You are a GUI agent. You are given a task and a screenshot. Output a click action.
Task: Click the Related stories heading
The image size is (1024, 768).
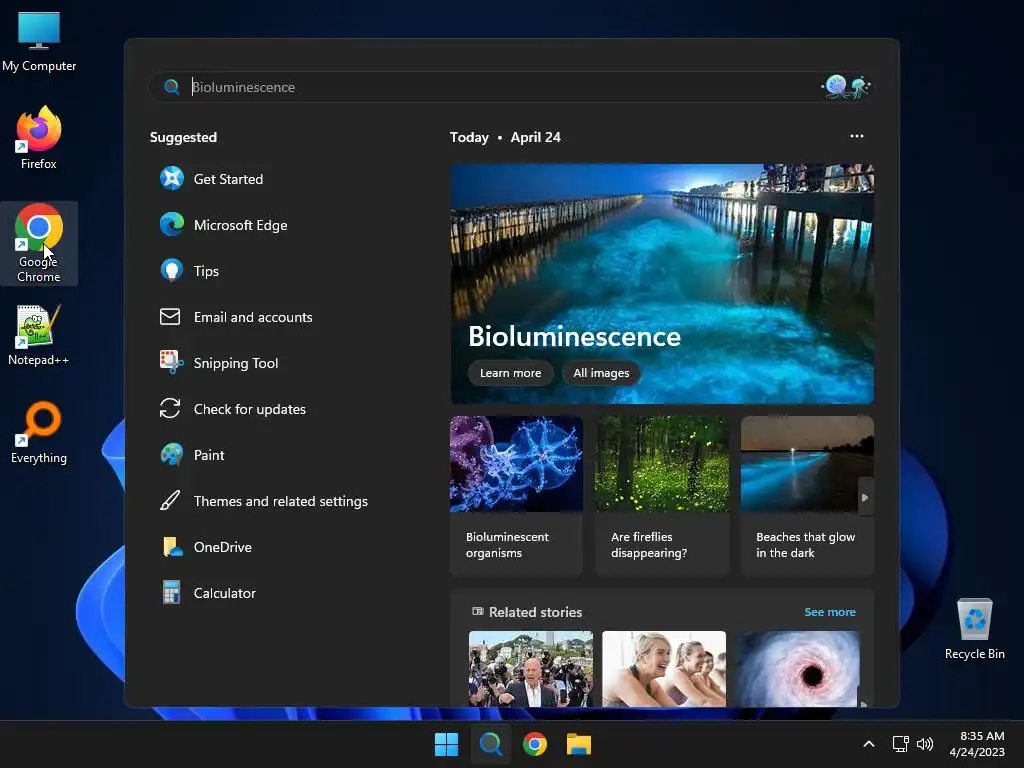click(535, 612)
